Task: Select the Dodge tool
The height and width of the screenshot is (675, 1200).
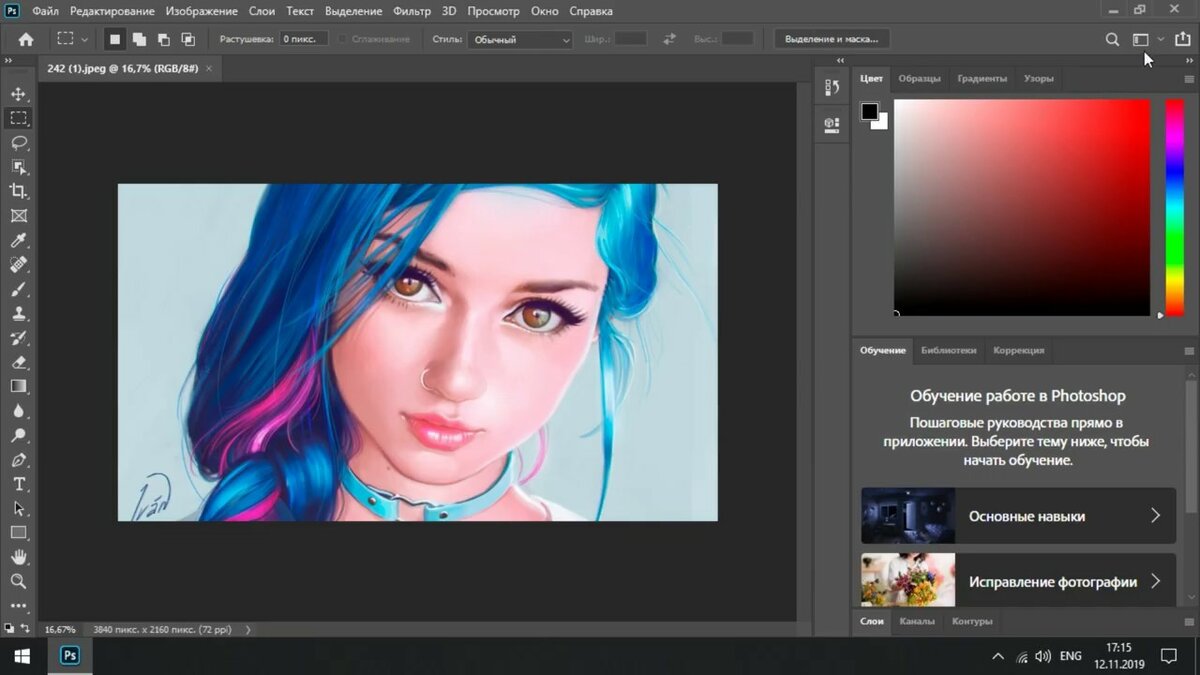Action: (x=19, y=435)
